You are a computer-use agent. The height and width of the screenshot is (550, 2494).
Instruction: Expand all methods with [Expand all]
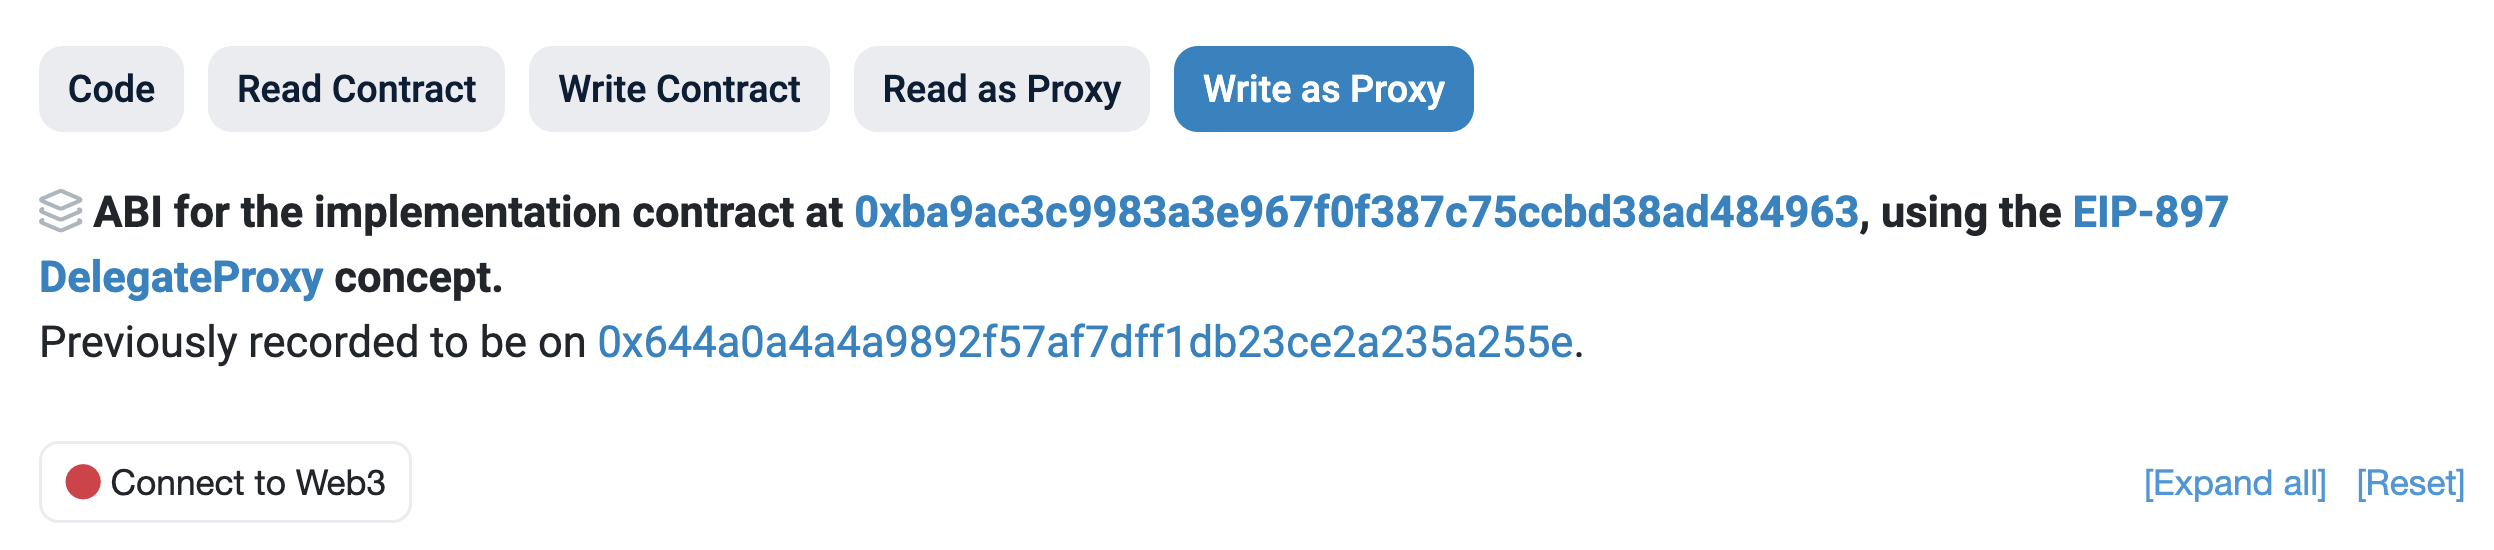click(2234, 484)
